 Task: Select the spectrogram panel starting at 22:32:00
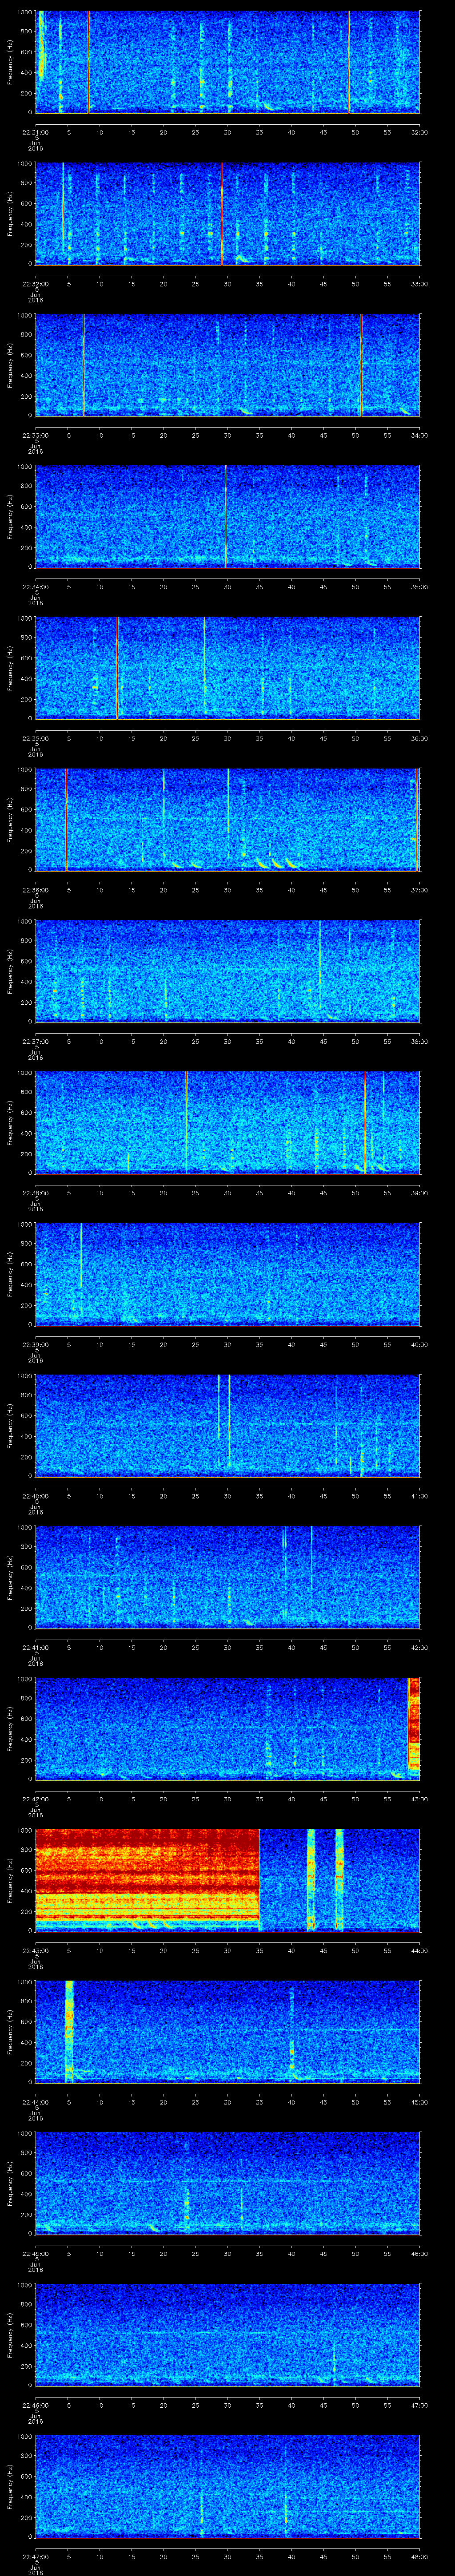tap(227, 214)
